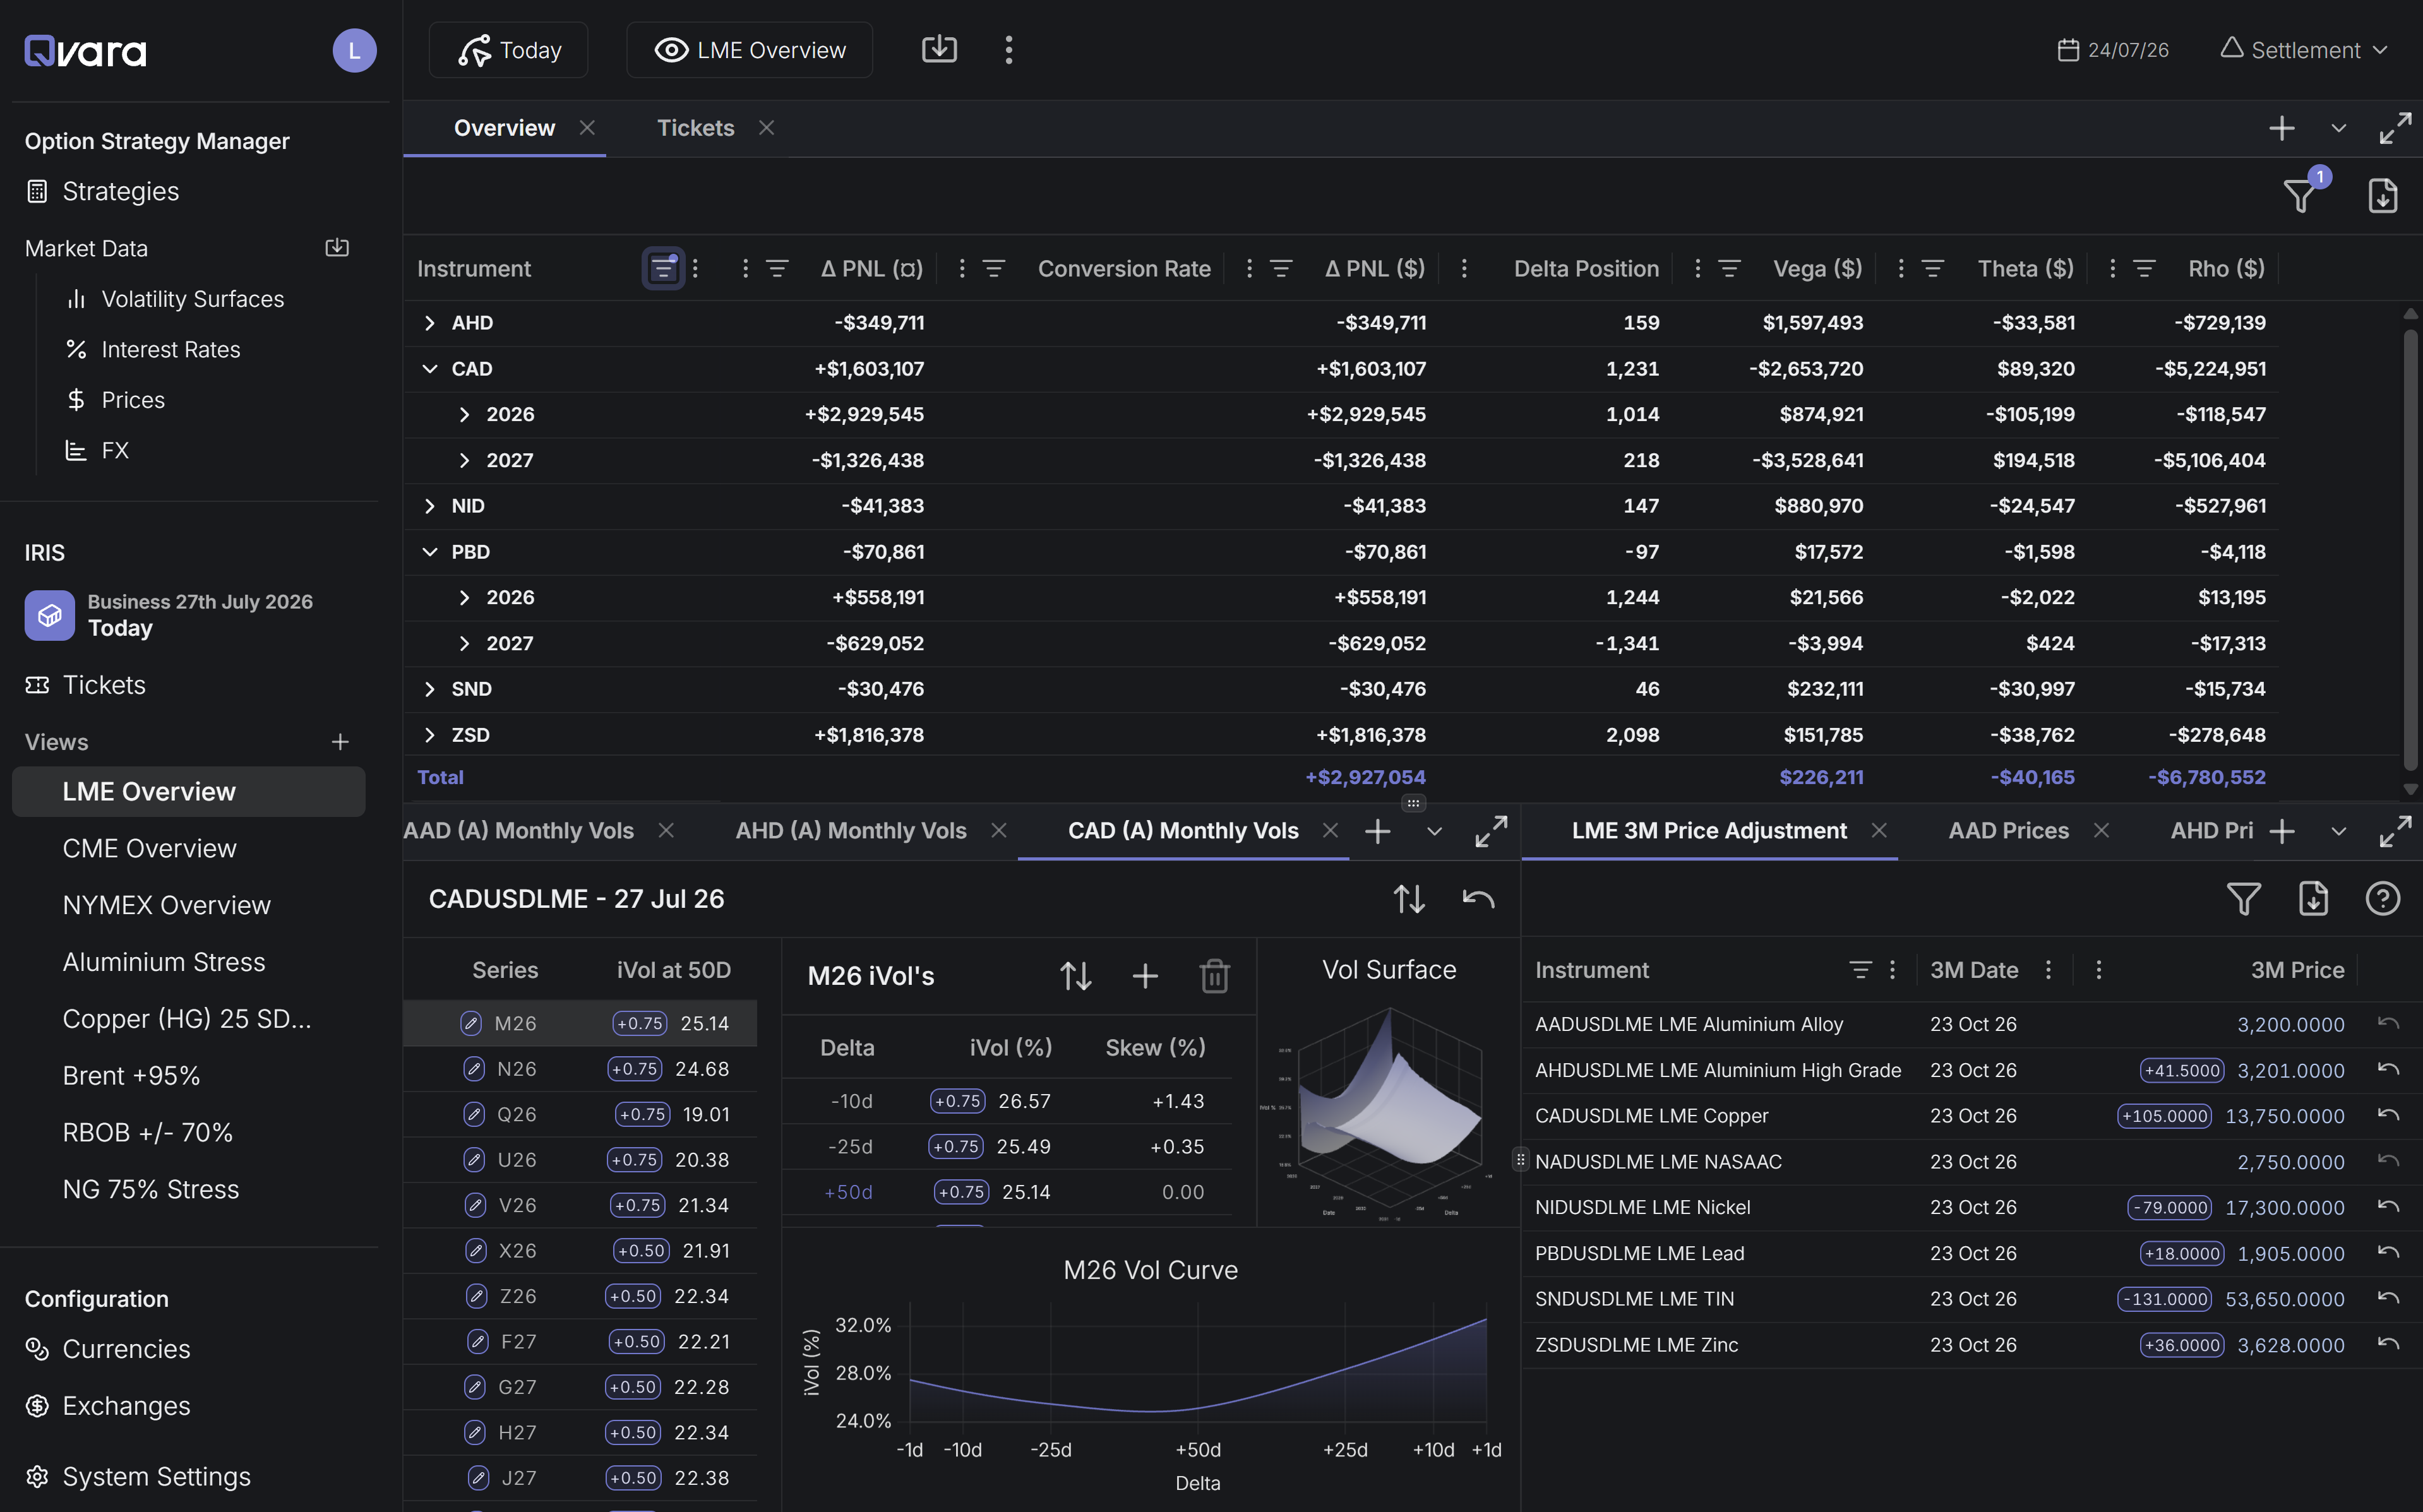Open the help question mark icon

(2383, 898)
